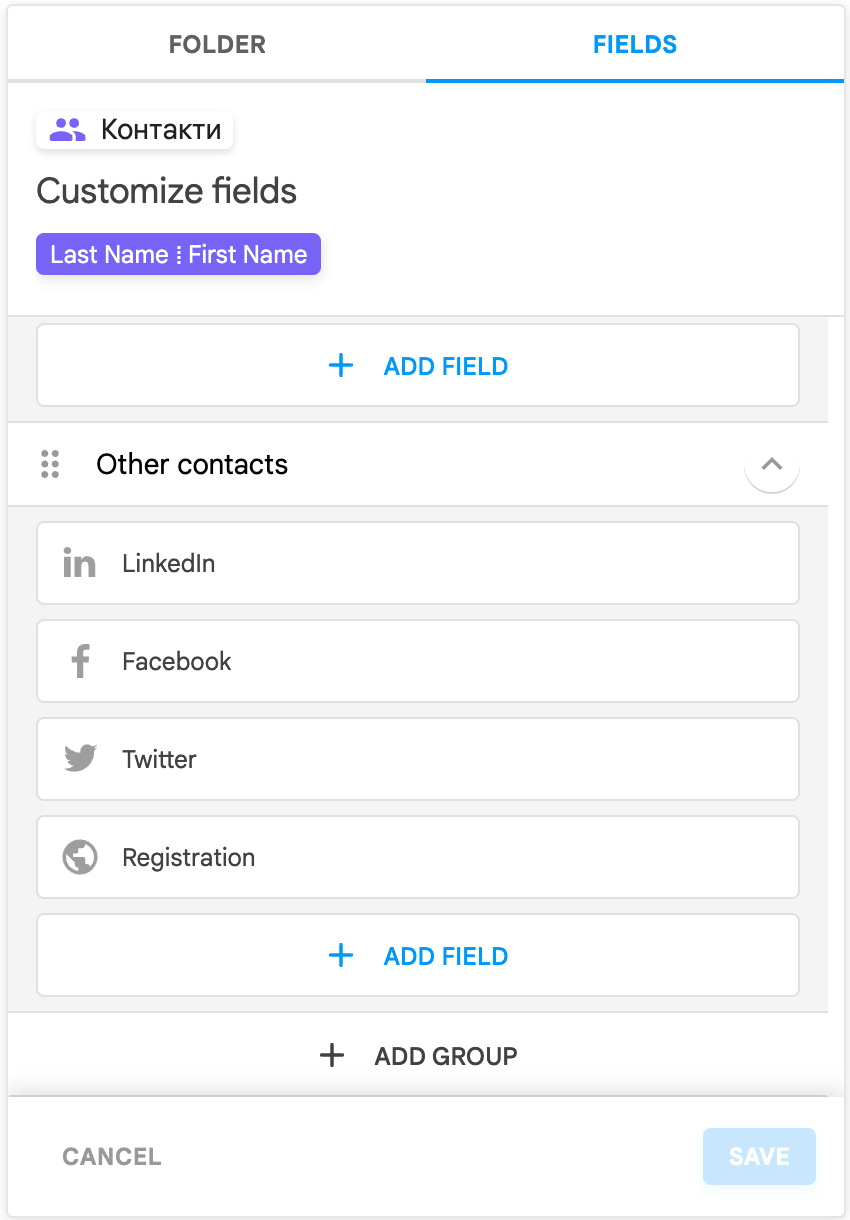Collapse the Other contacts group
This screenshot has width=850, height=1220.
[771, 464]
